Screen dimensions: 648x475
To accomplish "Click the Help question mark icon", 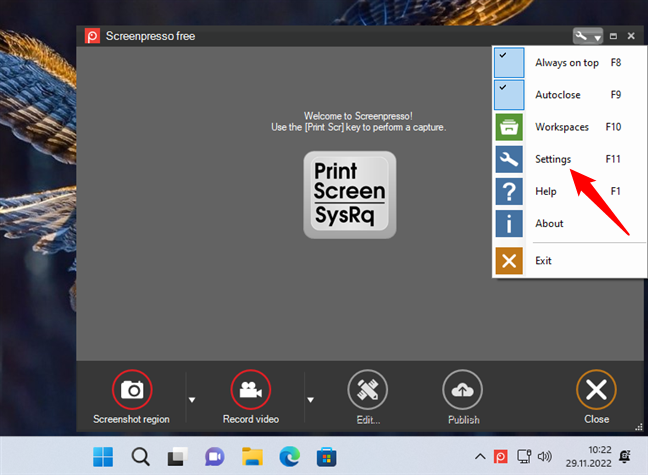I will (509, 191).
